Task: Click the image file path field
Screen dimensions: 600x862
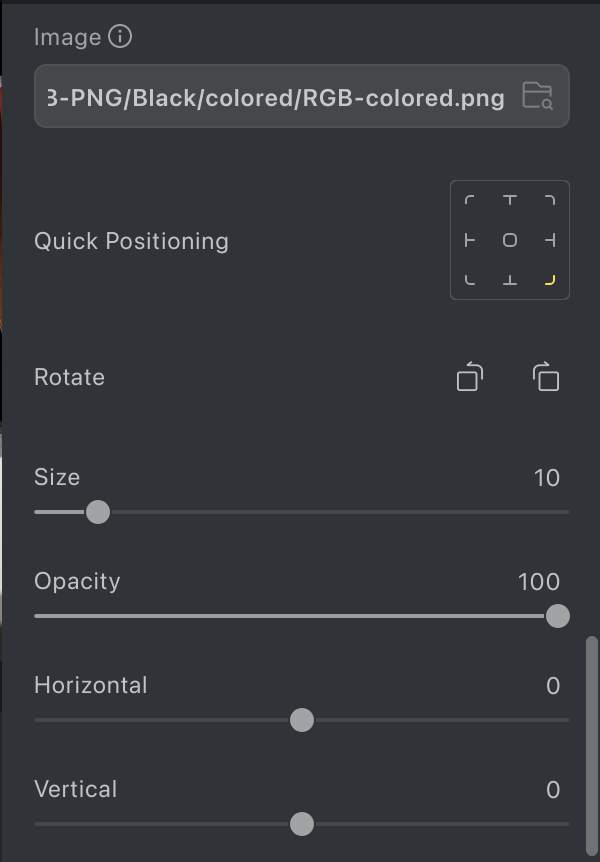Action: point(275,97)
